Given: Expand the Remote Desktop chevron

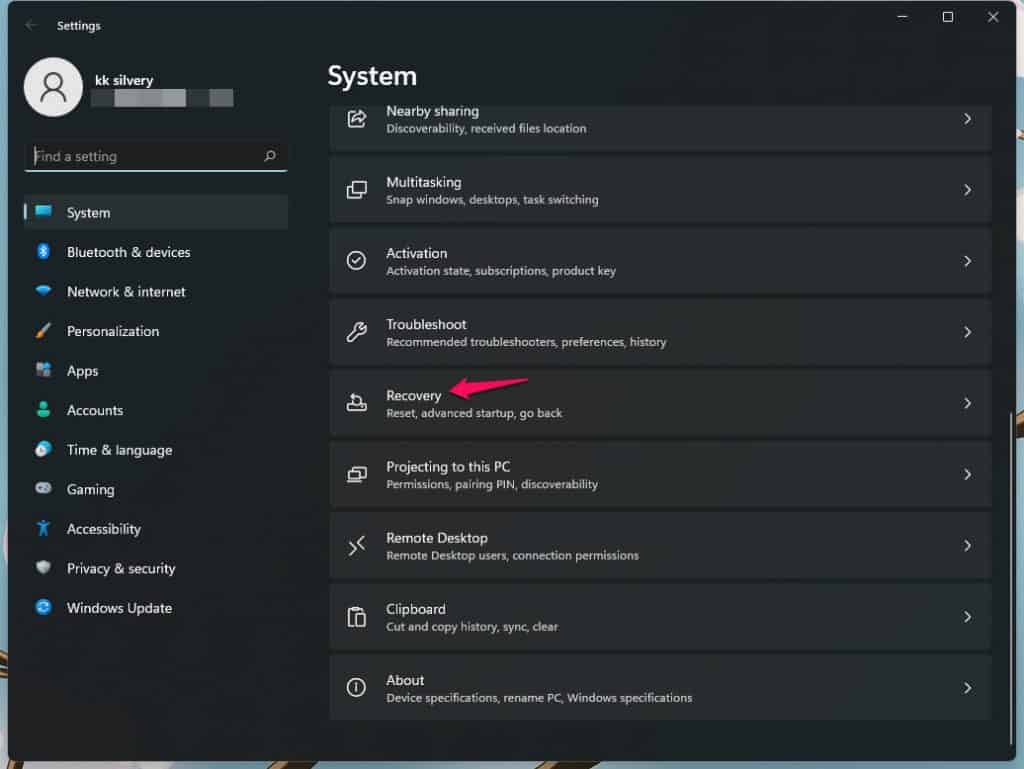Looking at the screenshot, I should click(967, 546).
